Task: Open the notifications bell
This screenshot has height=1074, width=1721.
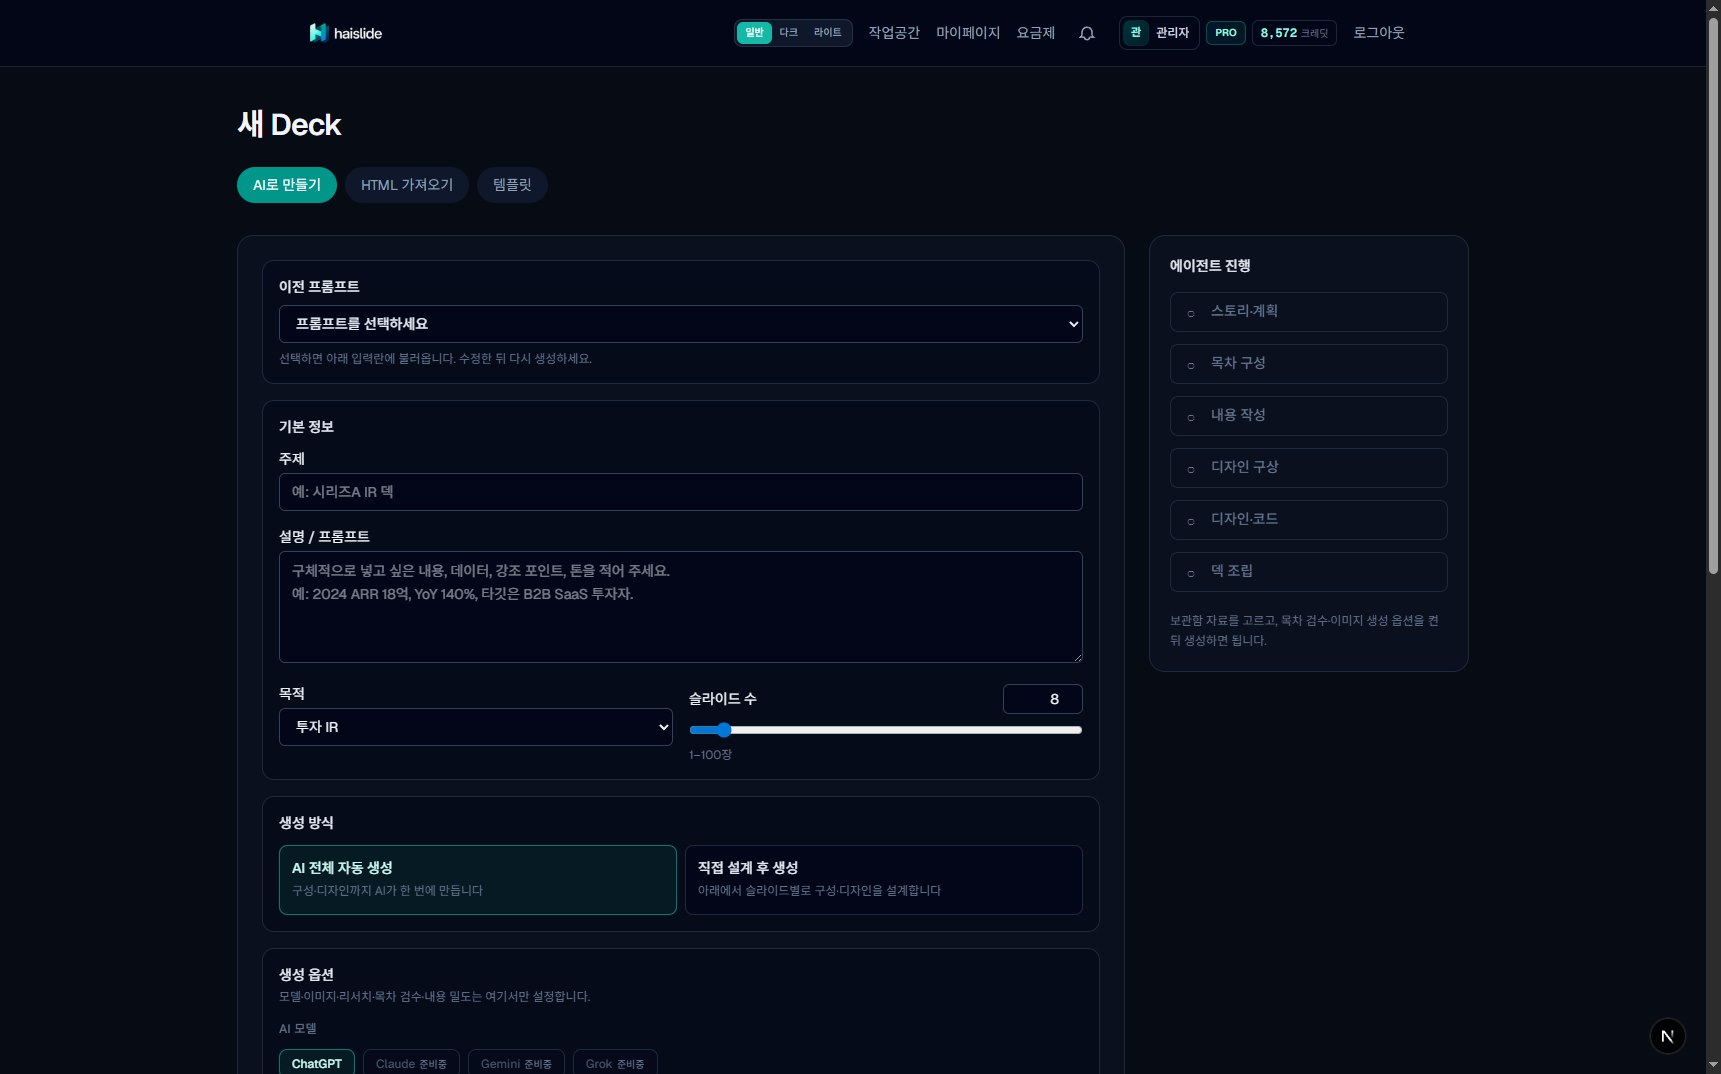Action: (1087, 33)
